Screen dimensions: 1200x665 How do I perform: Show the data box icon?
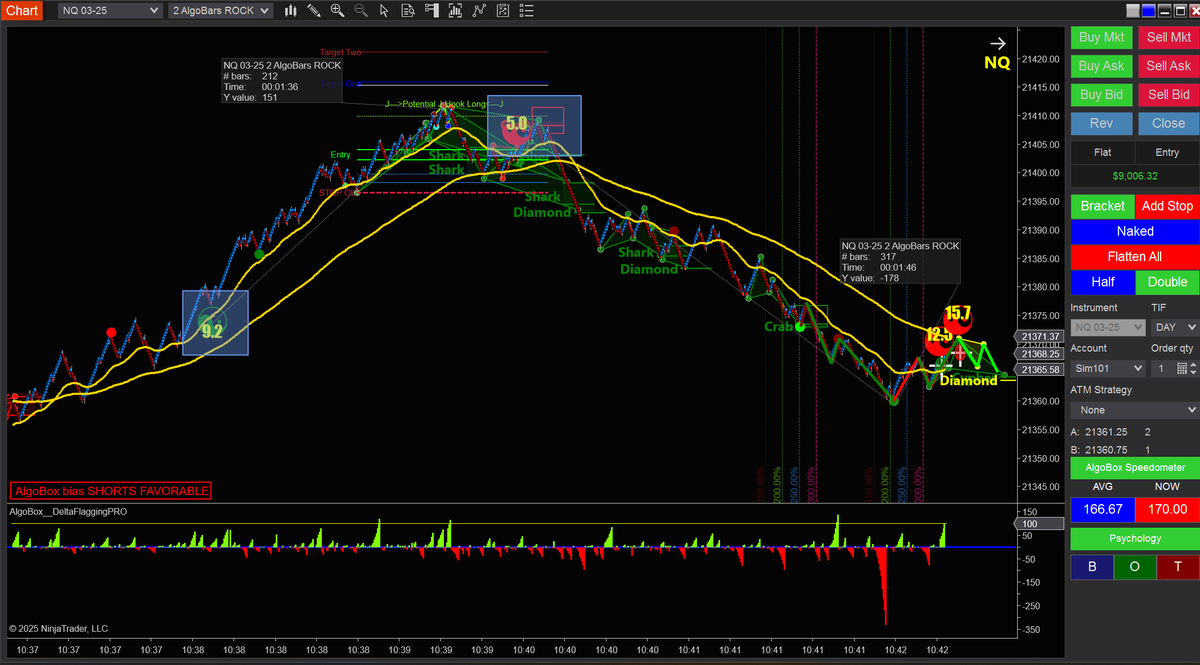tap(407, 11)
